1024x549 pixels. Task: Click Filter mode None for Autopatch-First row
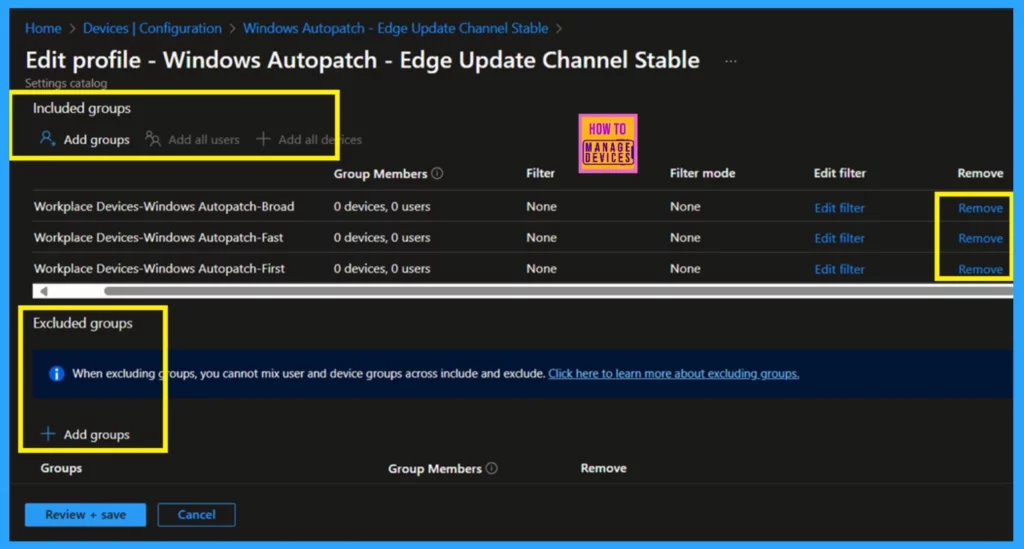(x=685, y=268)
